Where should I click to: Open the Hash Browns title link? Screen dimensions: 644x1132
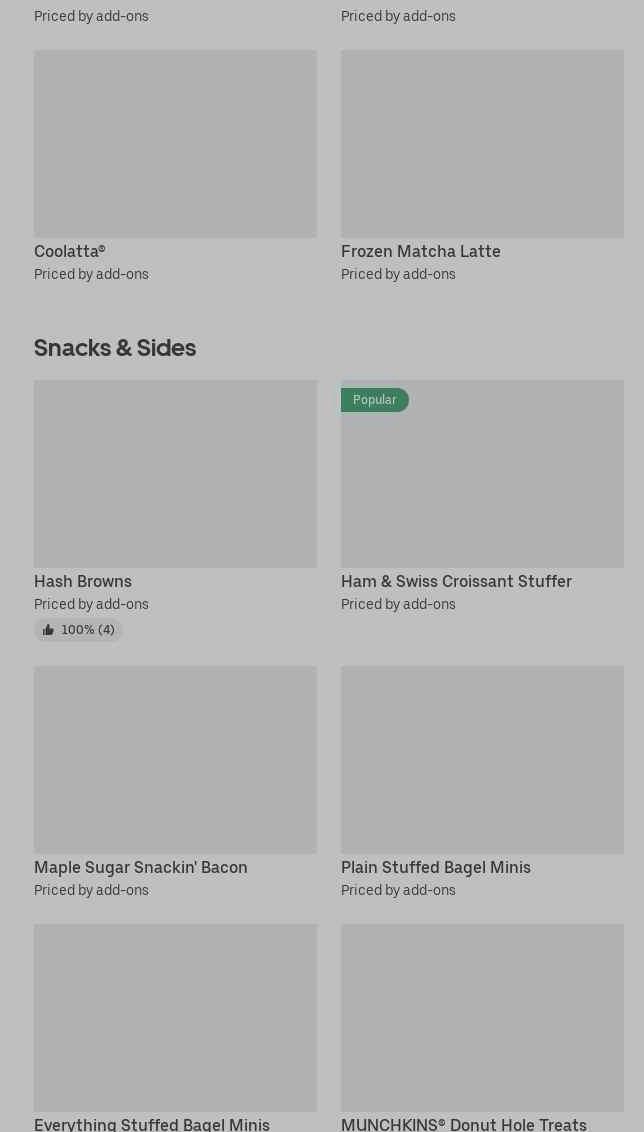(x=83, y=582)
